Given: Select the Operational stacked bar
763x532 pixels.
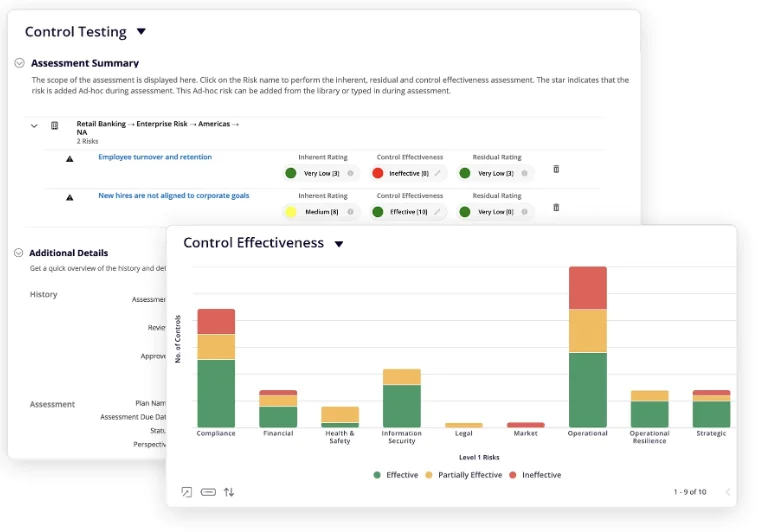Looking at the screenshot, I should tap(588, 347).
